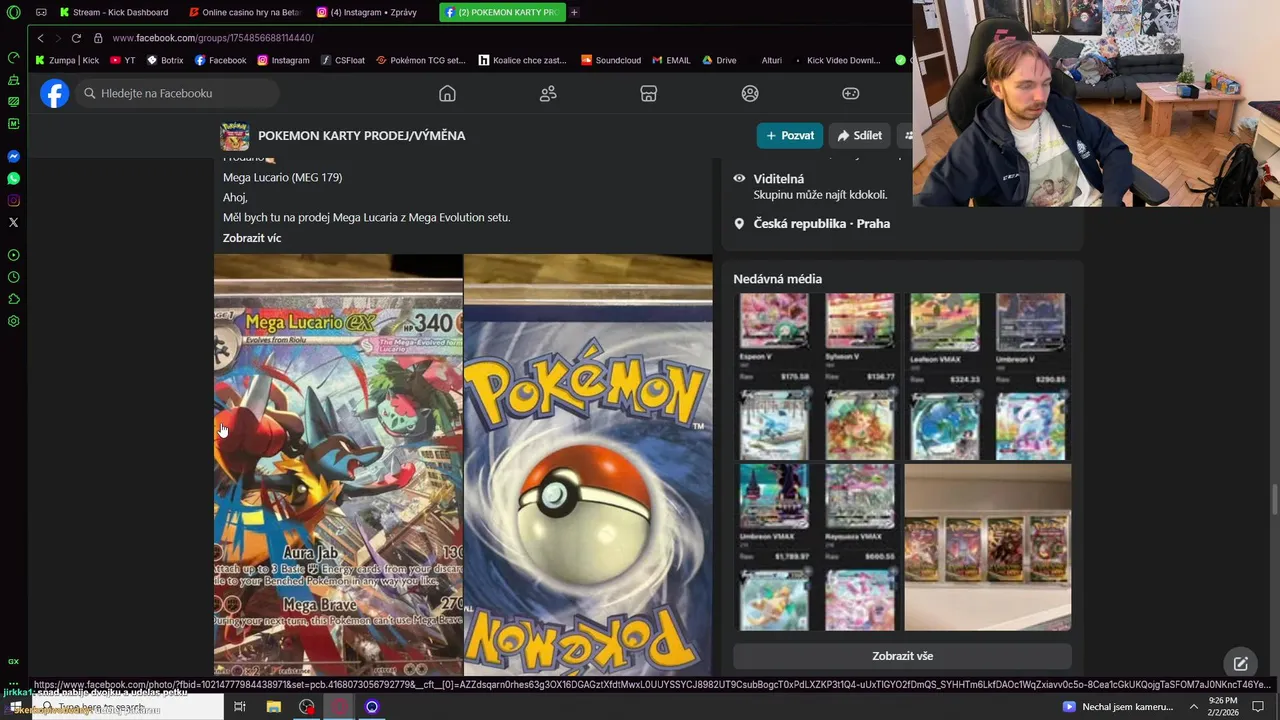Click the new message compose icon
1280x720 pixels.
coord(1240,663)
